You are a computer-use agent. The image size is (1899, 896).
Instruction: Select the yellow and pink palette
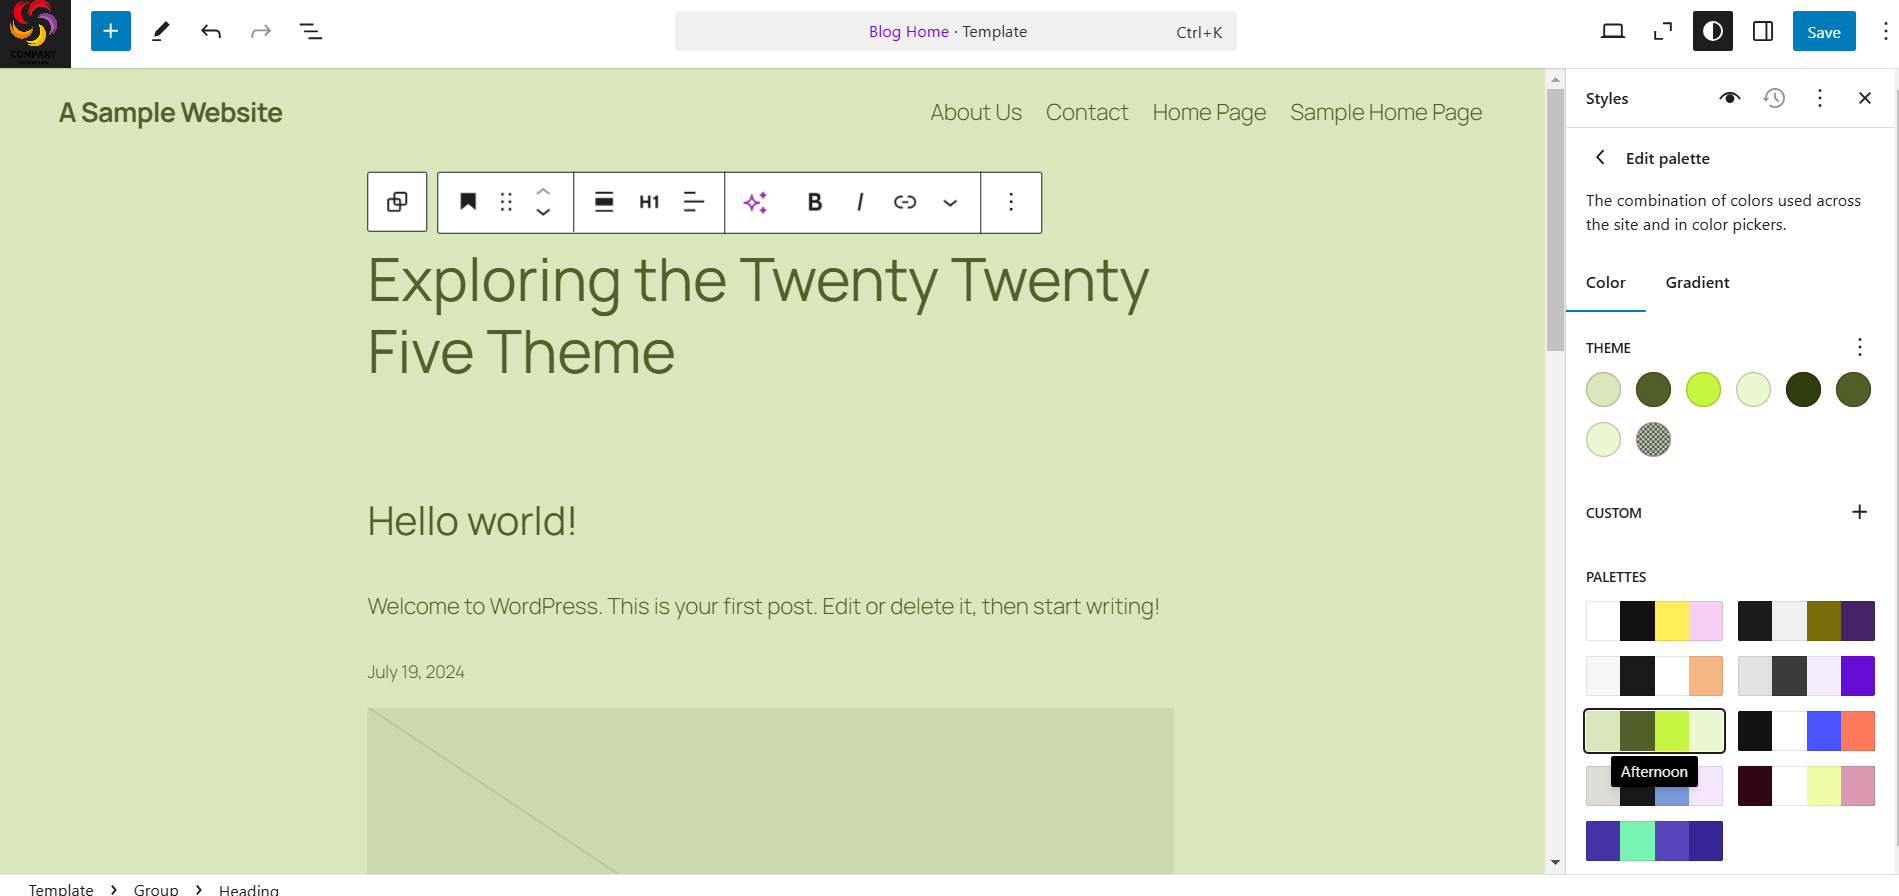[x=1655, y=621]
